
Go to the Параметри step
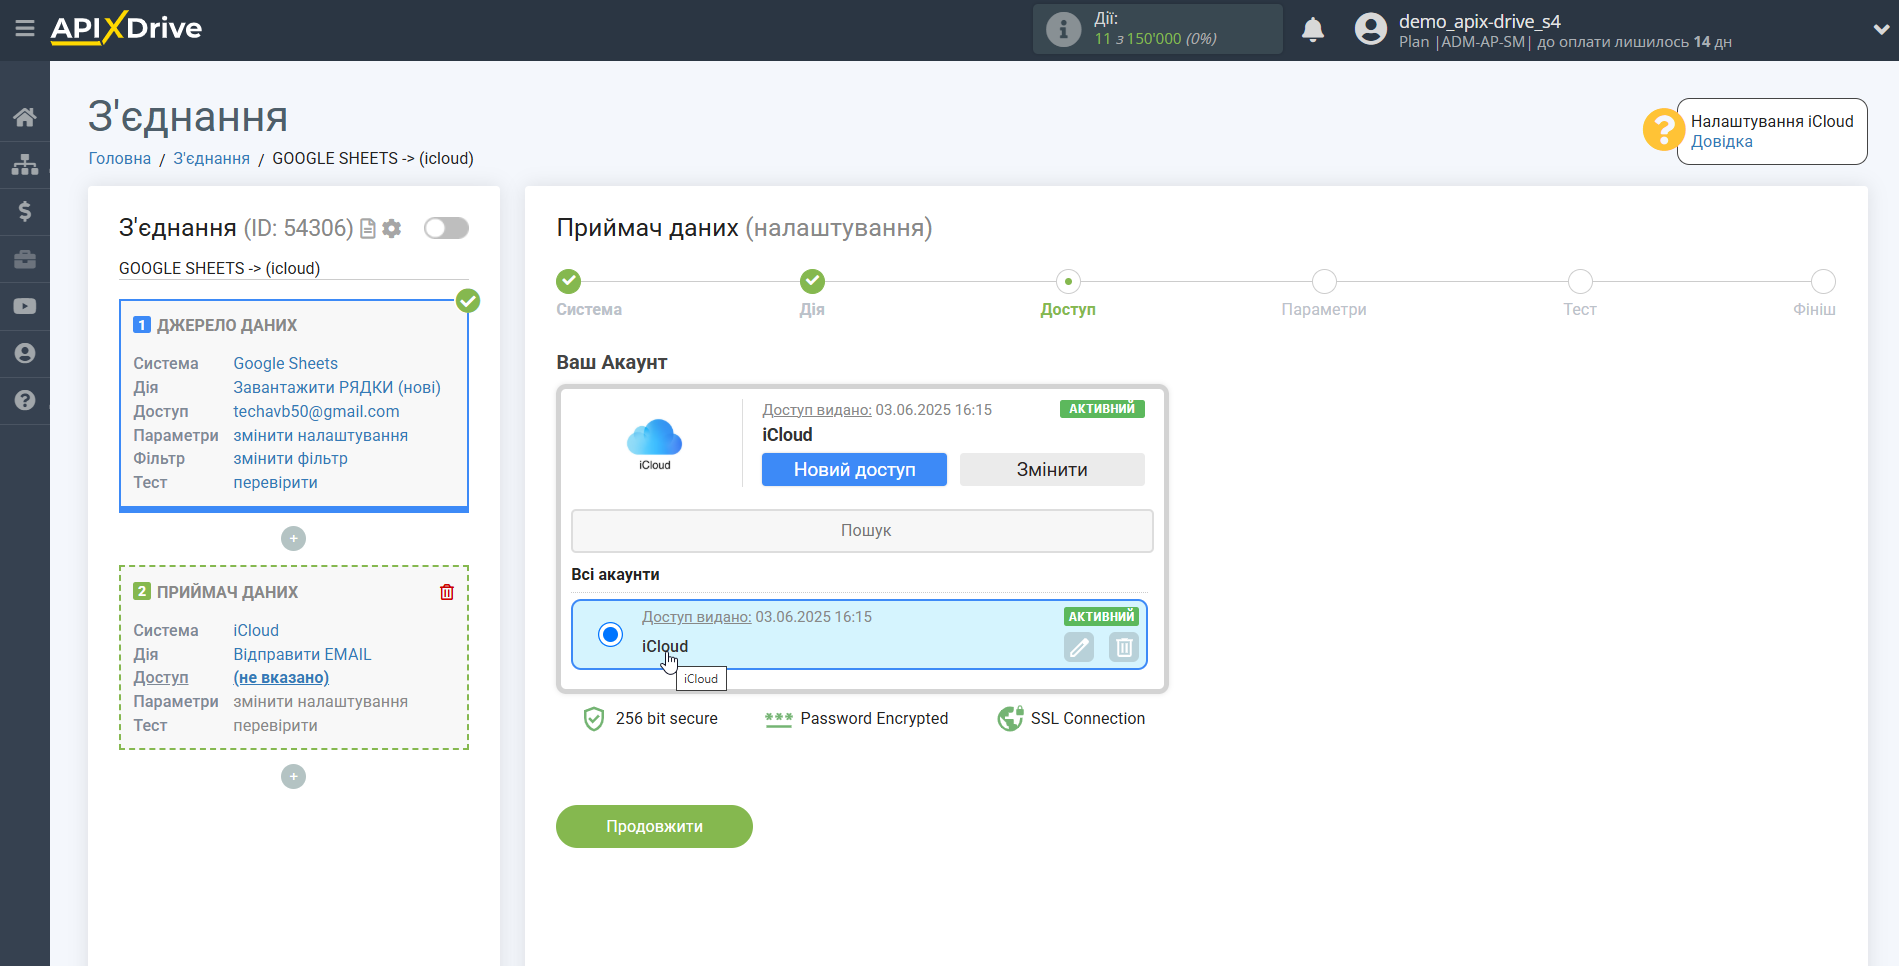pyautogui.click(x=1324, y=282)
